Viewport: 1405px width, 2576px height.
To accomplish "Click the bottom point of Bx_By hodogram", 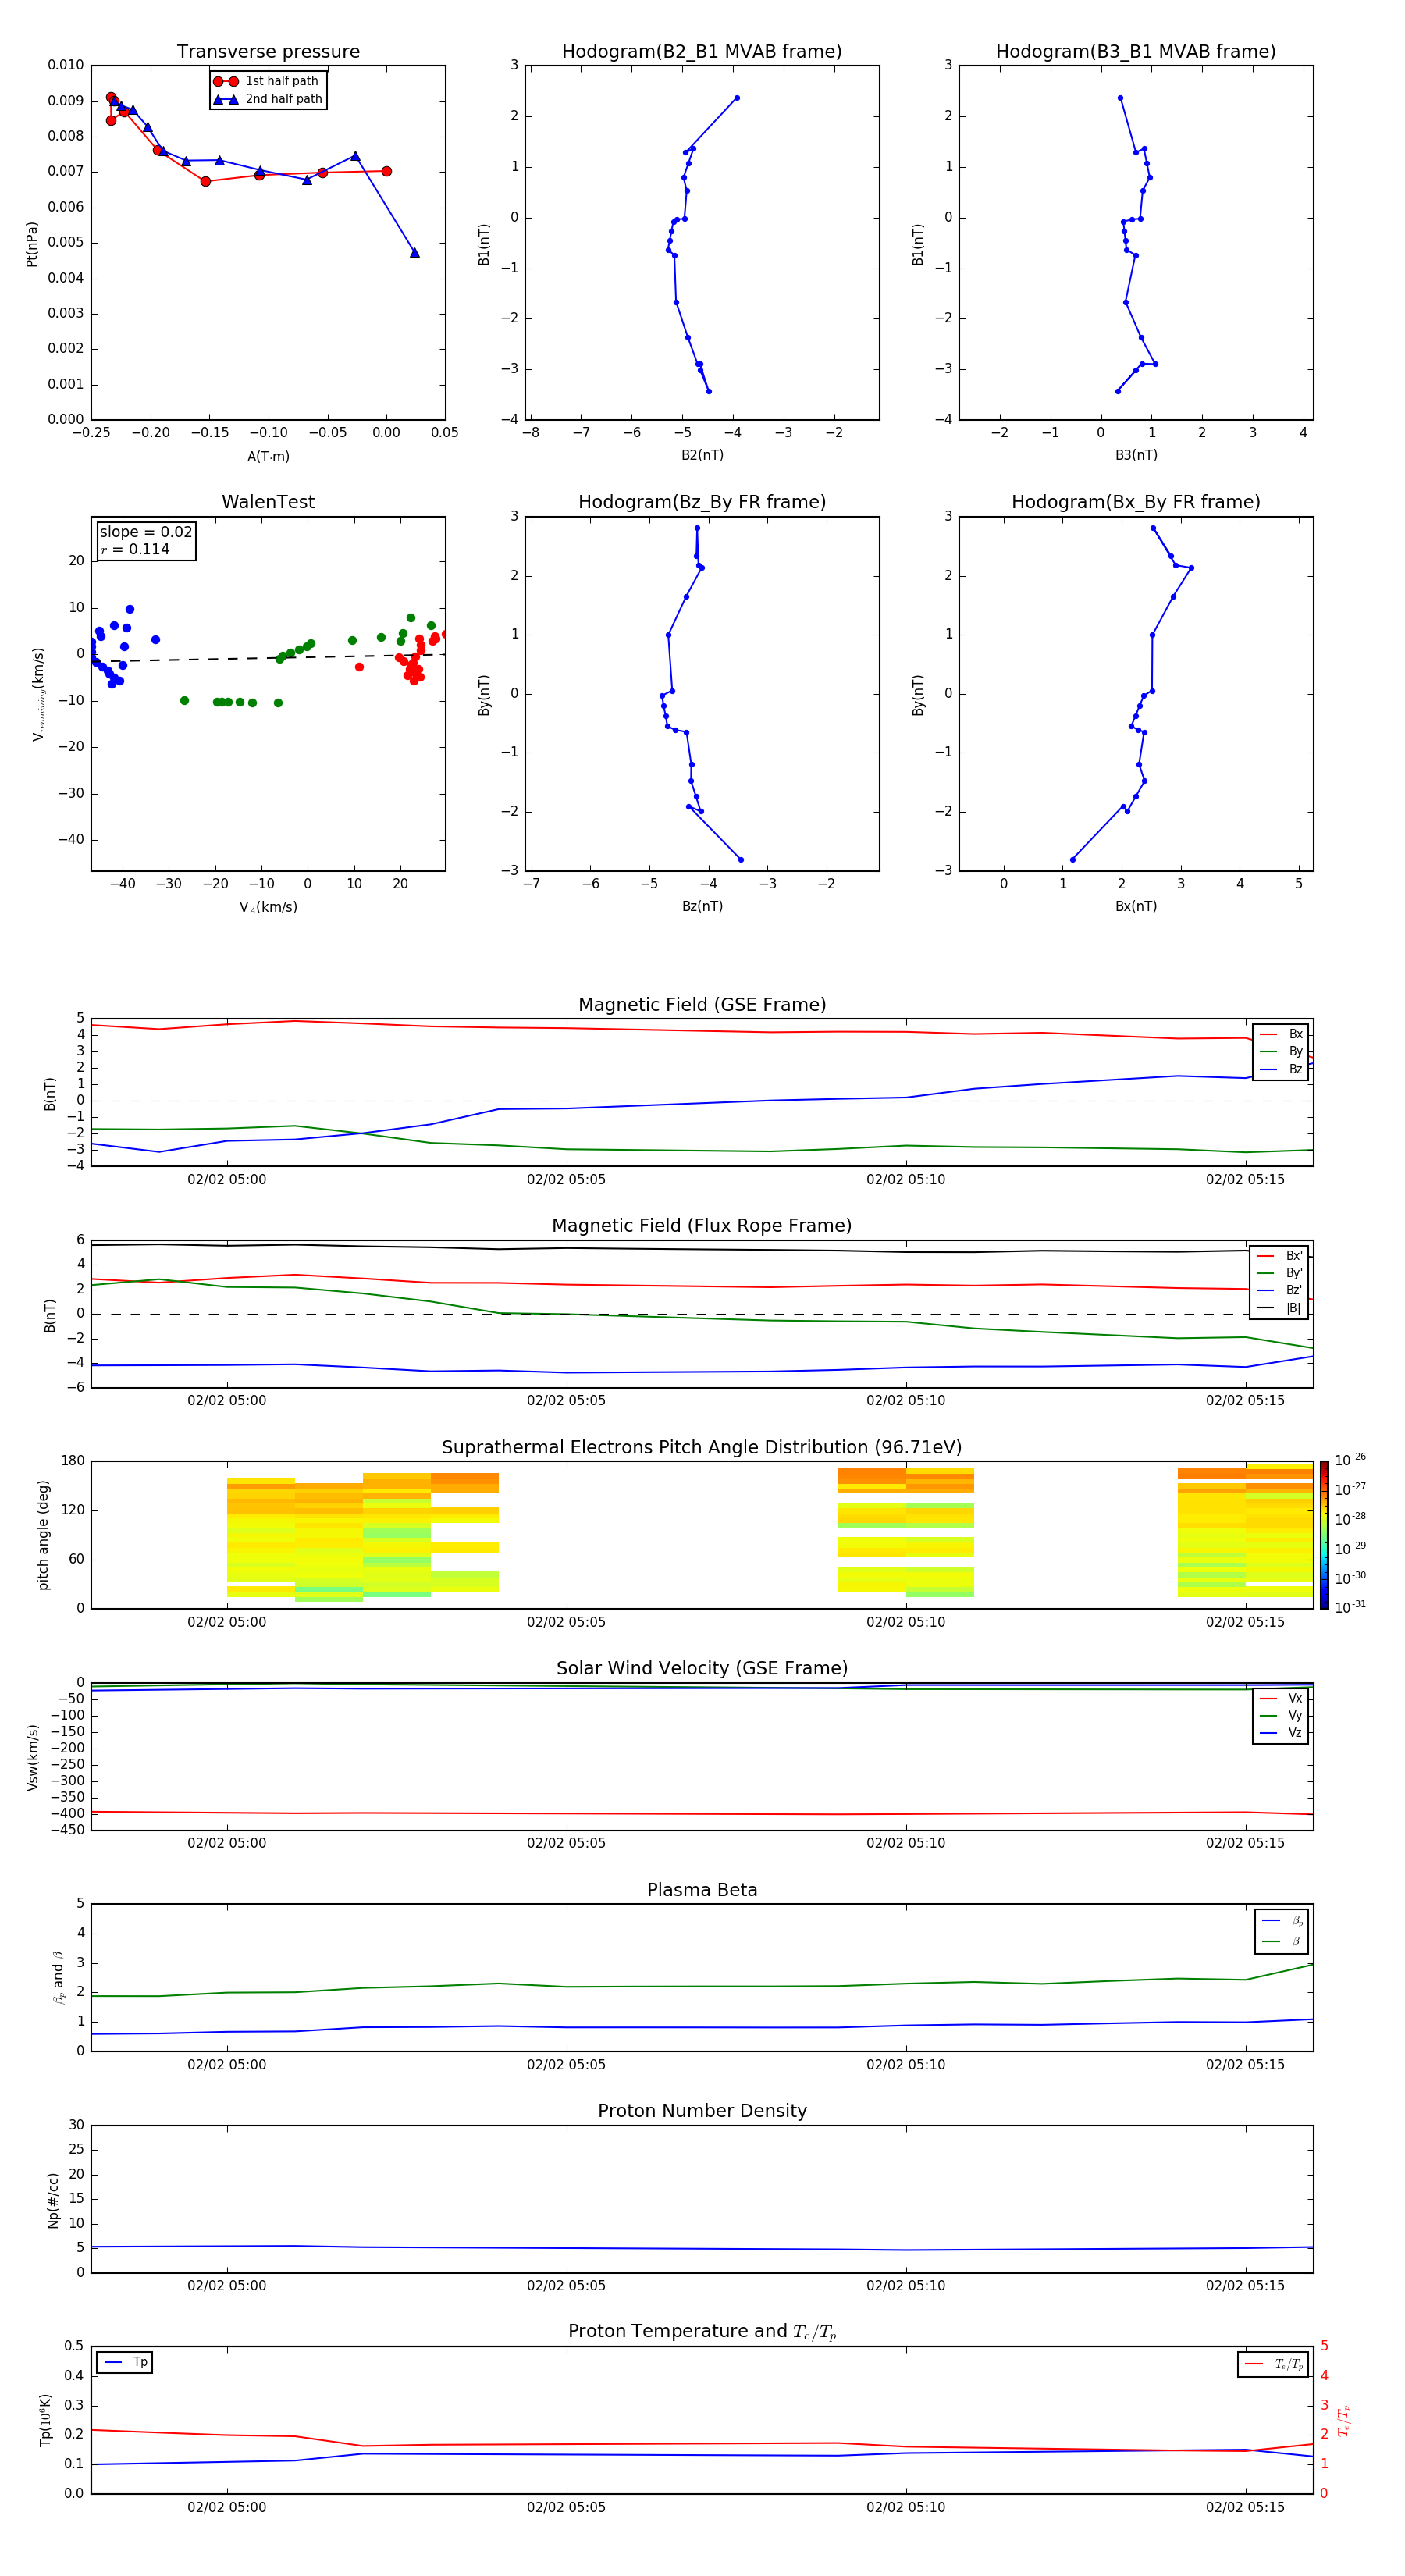I will [1073, 860].
